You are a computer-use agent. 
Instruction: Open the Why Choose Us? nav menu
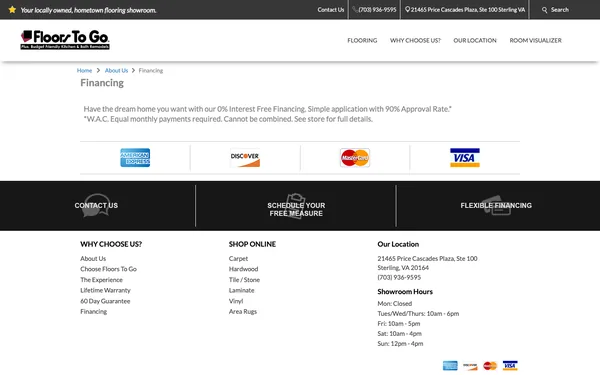click(x=415, y=40)
